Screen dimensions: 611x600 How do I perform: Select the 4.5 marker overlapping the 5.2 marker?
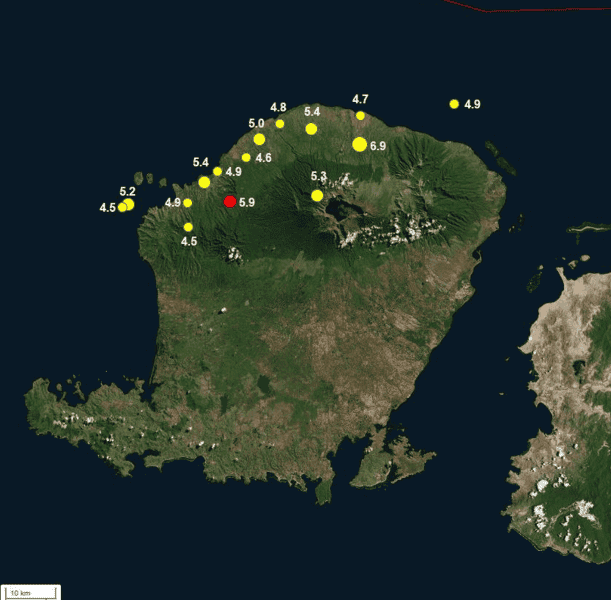[122, 207]
